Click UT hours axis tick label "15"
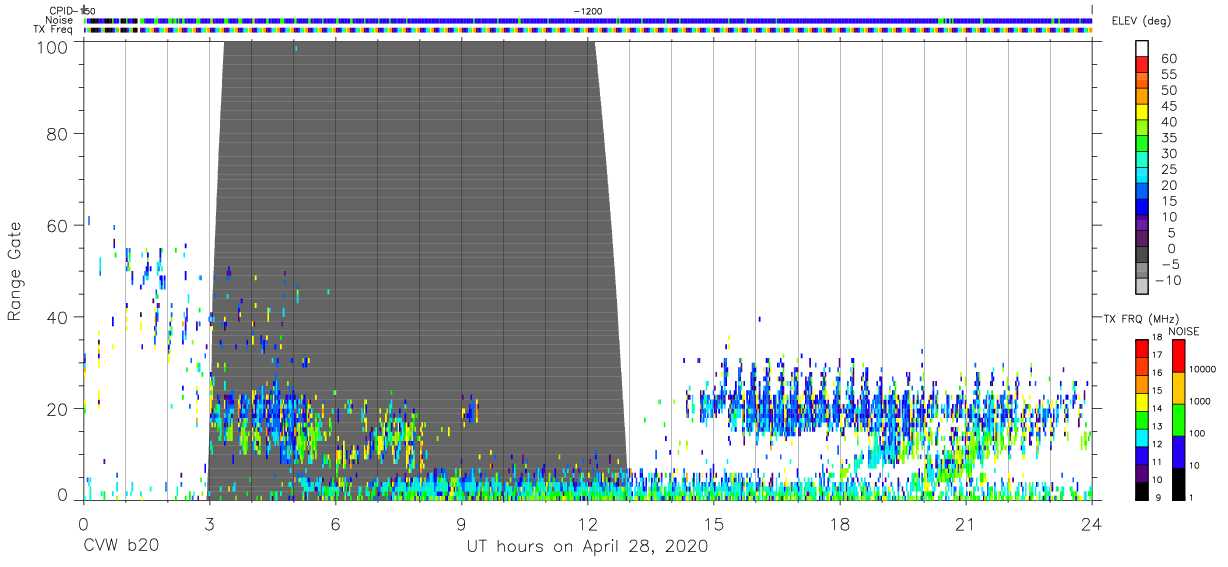The height and width of the screenshot is (567, 1228). coord(713,524)
